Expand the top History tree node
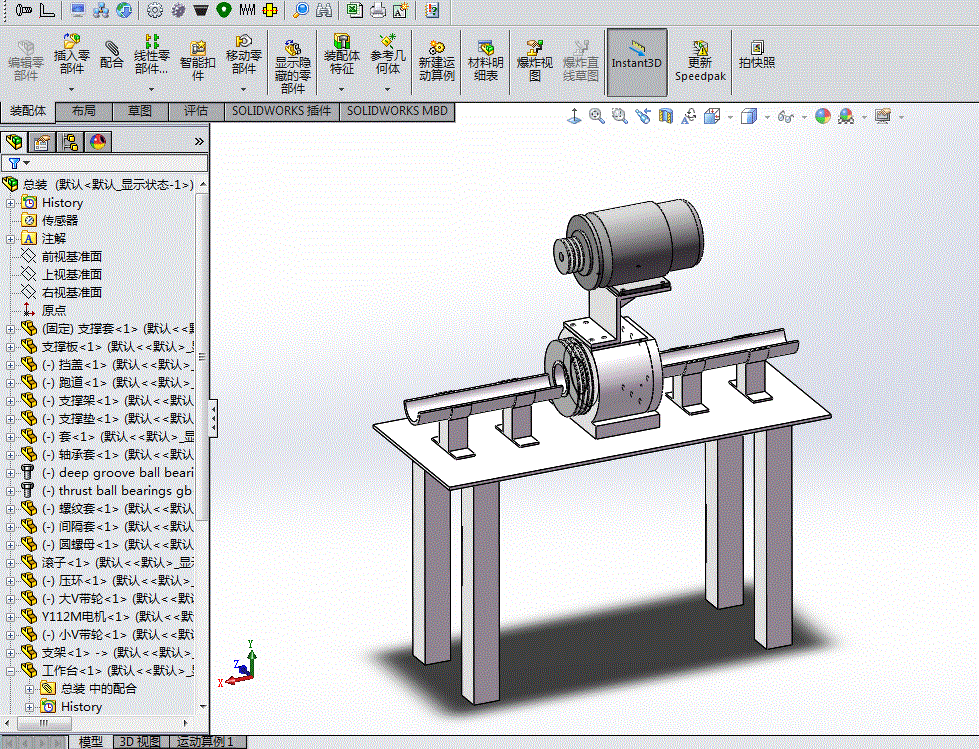The height and width of the screenshot is (749, 979). [10, 203]
